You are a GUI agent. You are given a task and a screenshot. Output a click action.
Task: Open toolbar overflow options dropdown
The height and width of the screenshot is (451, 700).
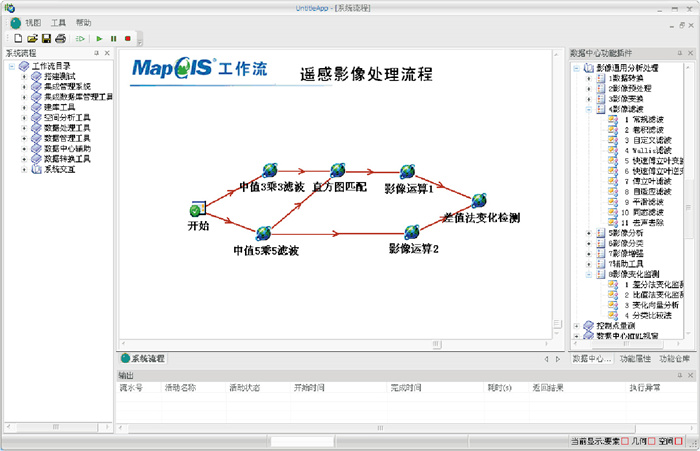pyautogui.click(x=140, y=43)
